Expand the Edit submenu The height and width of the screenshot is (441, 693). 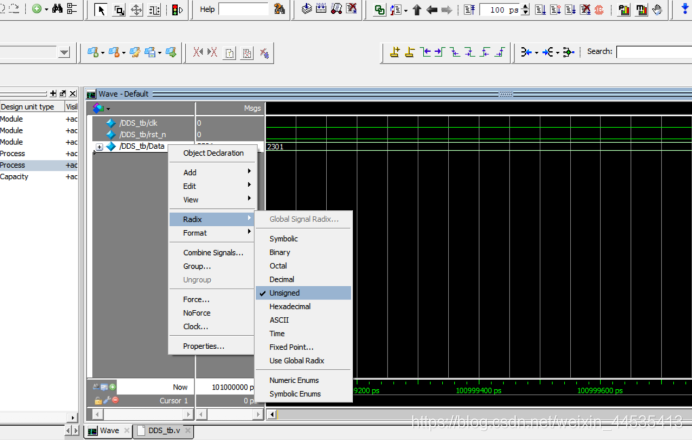[x=212, y=186]
